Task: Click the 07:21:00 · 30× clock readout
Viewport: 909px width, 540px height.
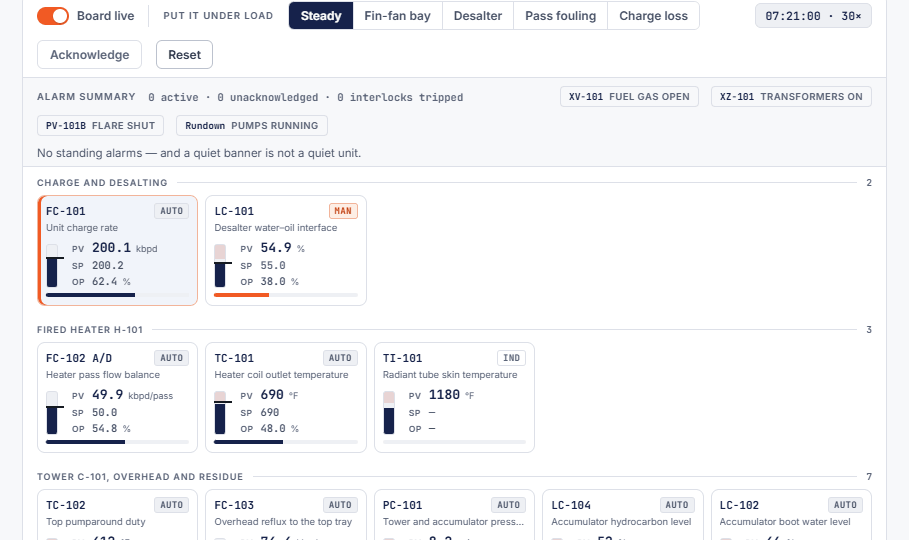Action: [813, 16]
